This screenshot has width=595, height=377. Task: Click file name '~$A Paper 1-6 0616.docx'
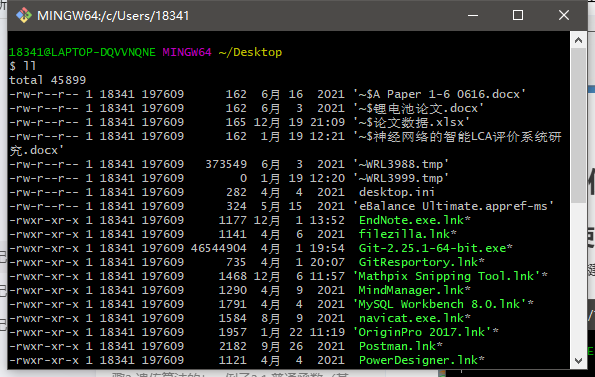439,94
